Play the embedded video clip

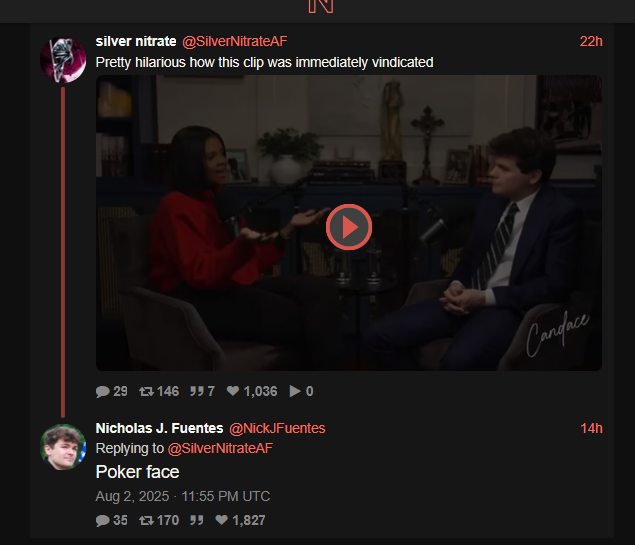[349, 227]
